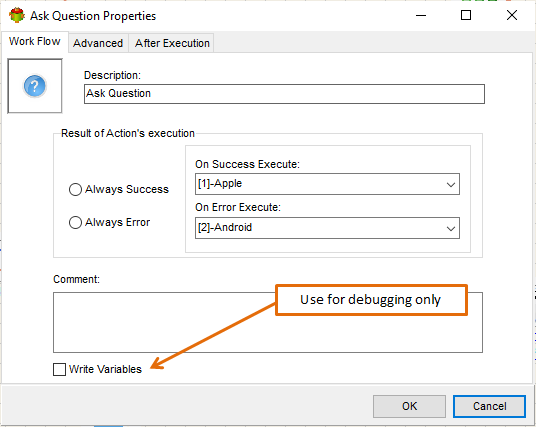Click the app logo icon in title bar
The width and height of the screenshot is (536, 427).
coord(17,15)
